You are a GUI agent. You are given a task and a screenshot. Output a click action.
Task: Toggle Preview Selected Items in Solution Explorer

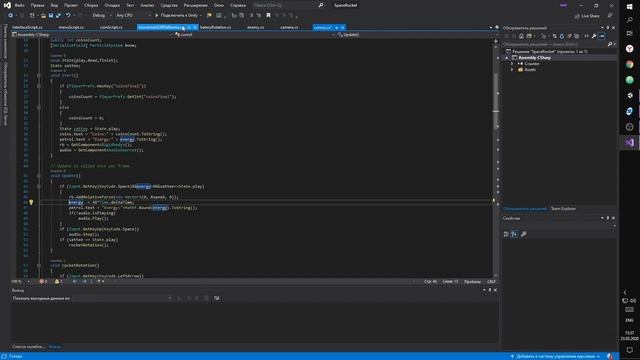coord(602,36)
